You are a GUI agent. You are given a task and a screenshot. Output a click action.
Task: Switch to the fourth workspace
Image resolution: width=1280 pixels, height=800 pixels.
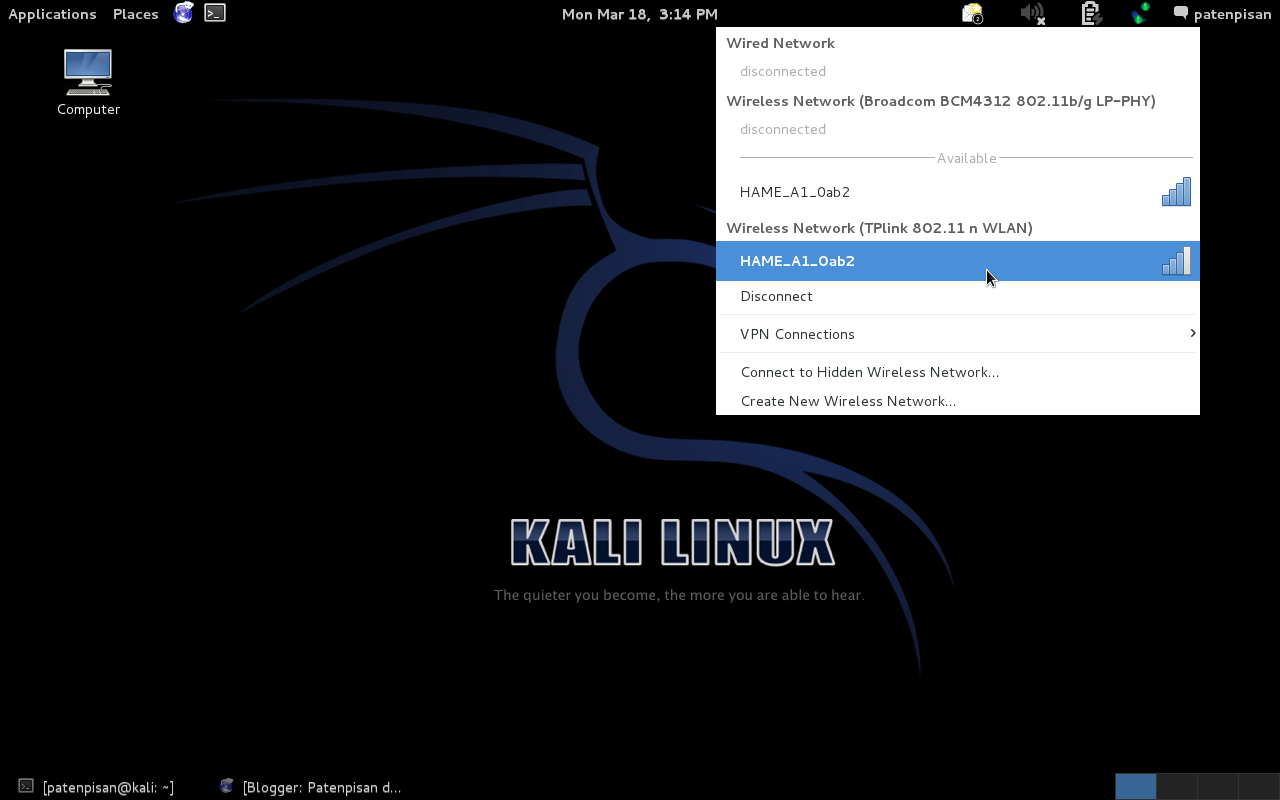point(1259,786)
